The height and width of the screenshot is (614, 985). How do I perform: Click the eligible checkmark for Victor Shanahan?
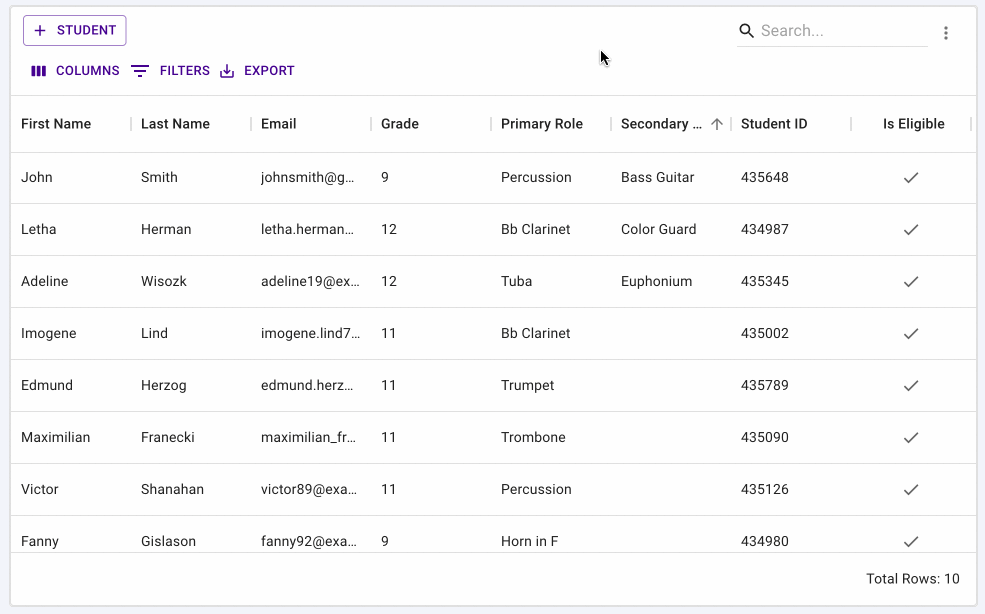(911, 490)
